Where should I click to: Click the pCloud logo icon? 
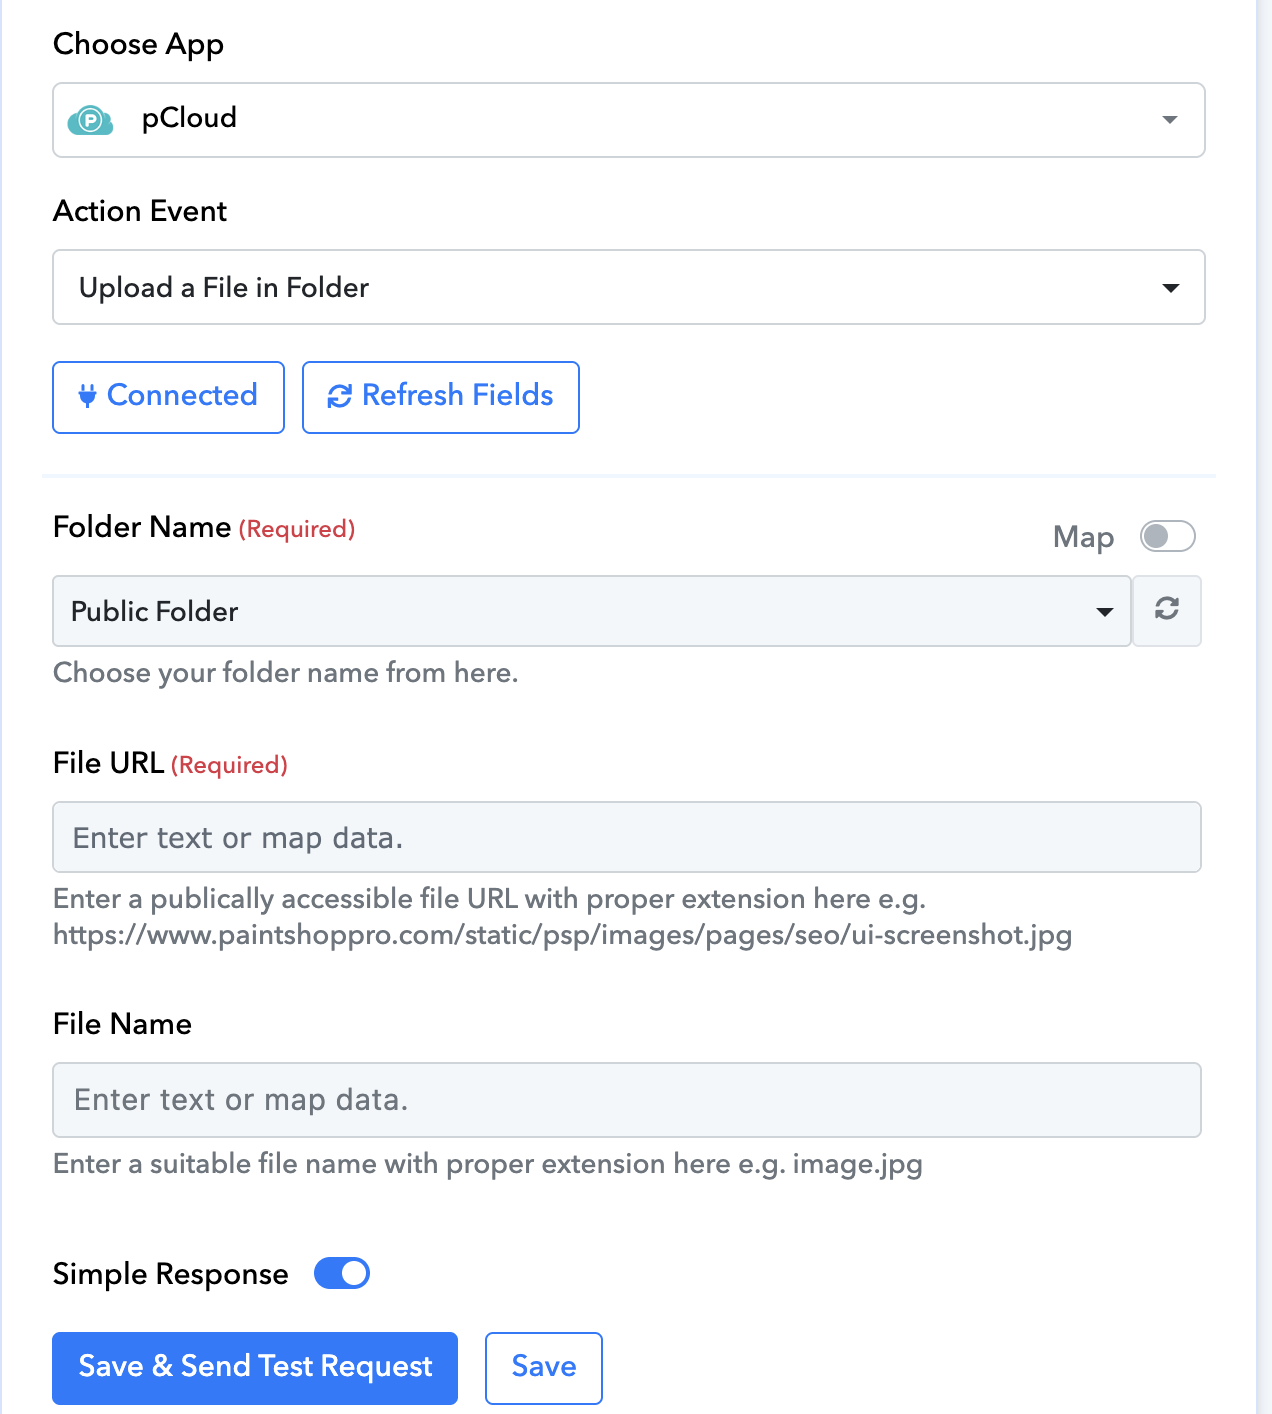coord(90,121)
